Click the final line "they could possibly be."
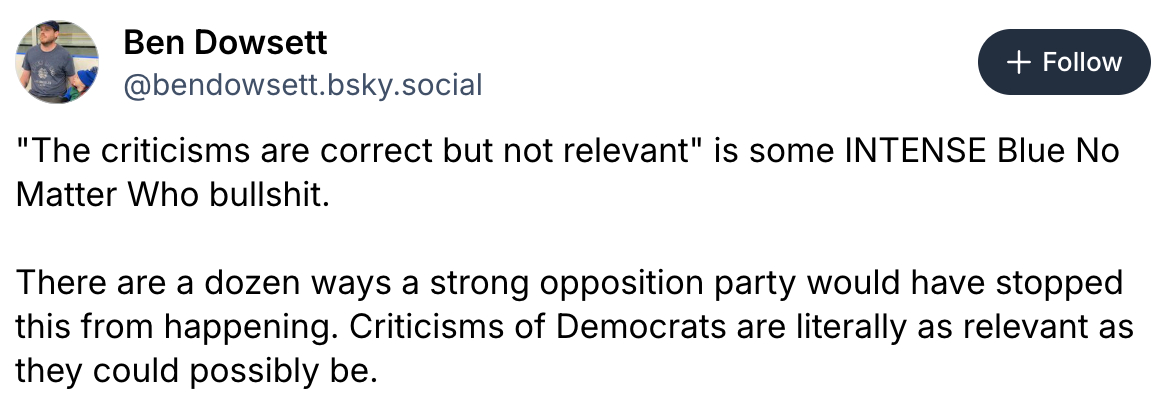This screenshot has width=1160, height=412. (x=197, y=368)
